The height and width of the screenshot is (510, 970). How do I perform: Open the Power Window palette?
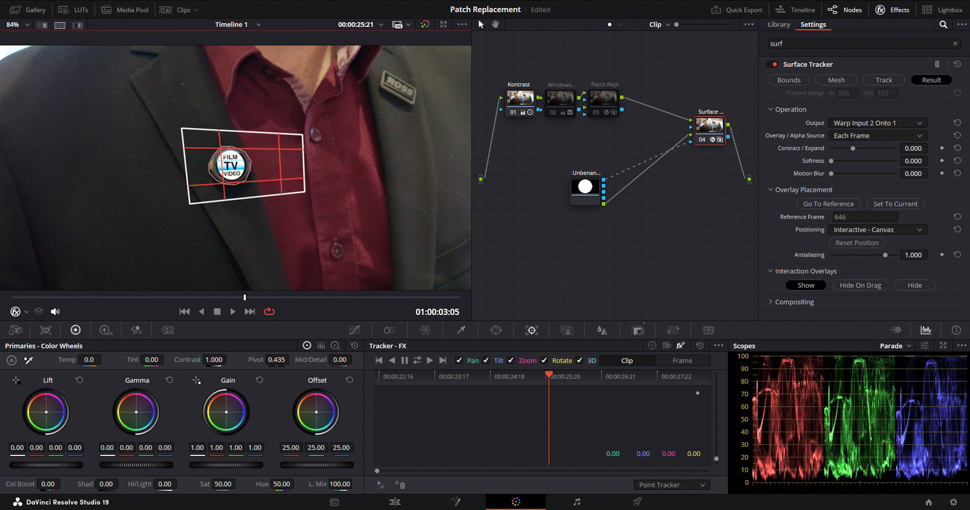pos(496,331)
